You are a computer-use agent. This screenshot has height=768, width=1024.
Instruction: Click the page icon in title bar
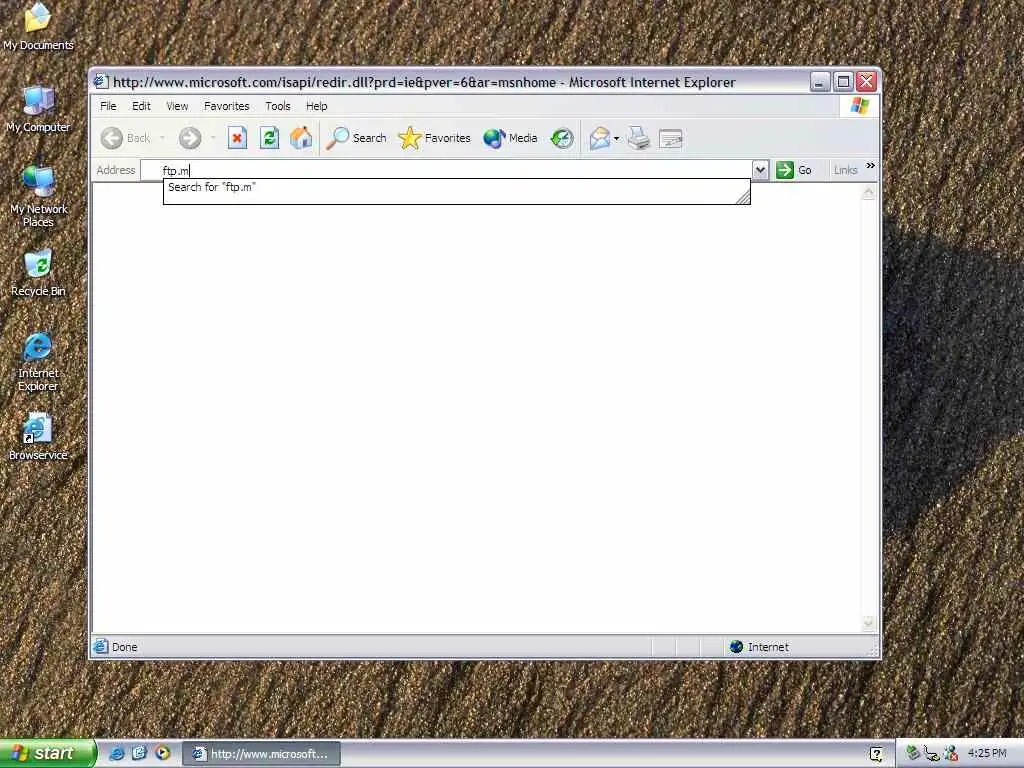coord(101,82)
